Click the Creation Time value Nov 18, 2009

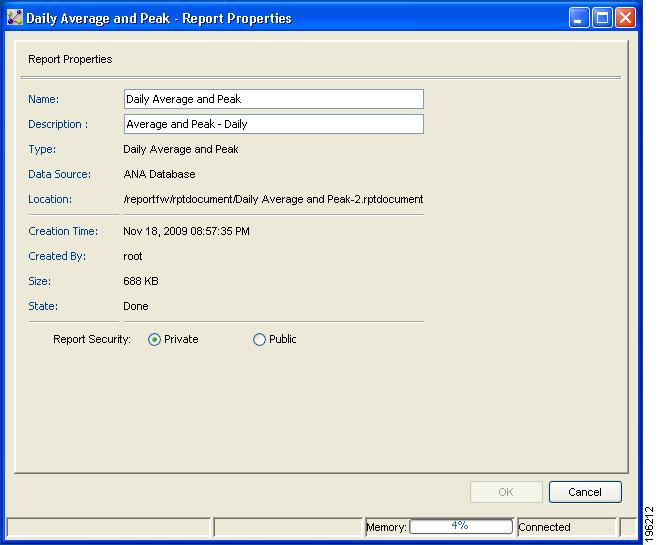(186, 231)
